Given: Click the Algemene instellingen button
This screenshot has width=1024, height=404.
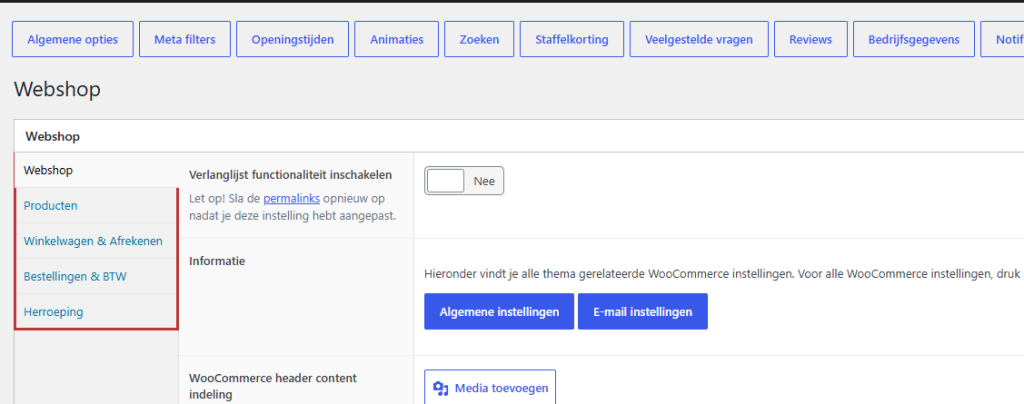Looking at the screenshot, I should pyautogui.click(x=499, y=311).
